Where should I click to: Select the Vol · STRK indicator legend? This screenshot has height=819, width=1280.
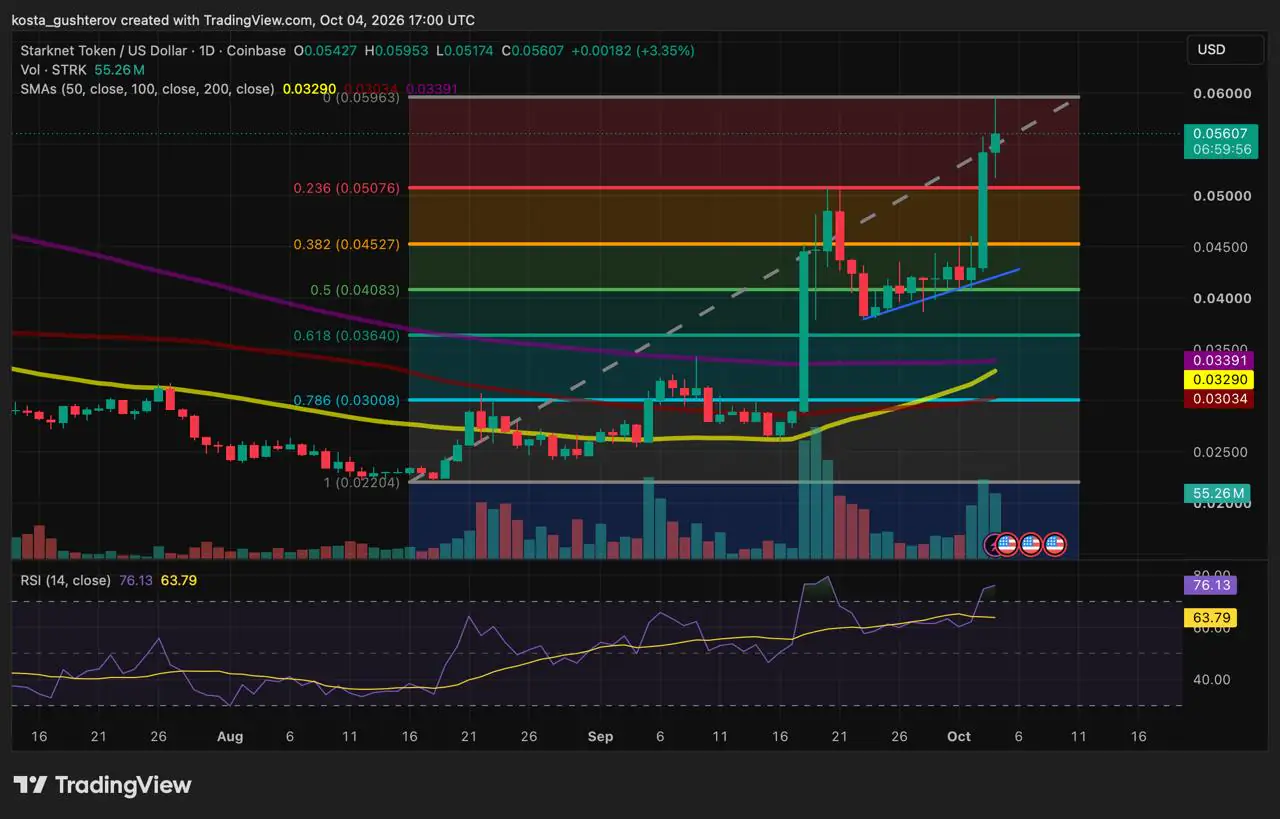56,70
